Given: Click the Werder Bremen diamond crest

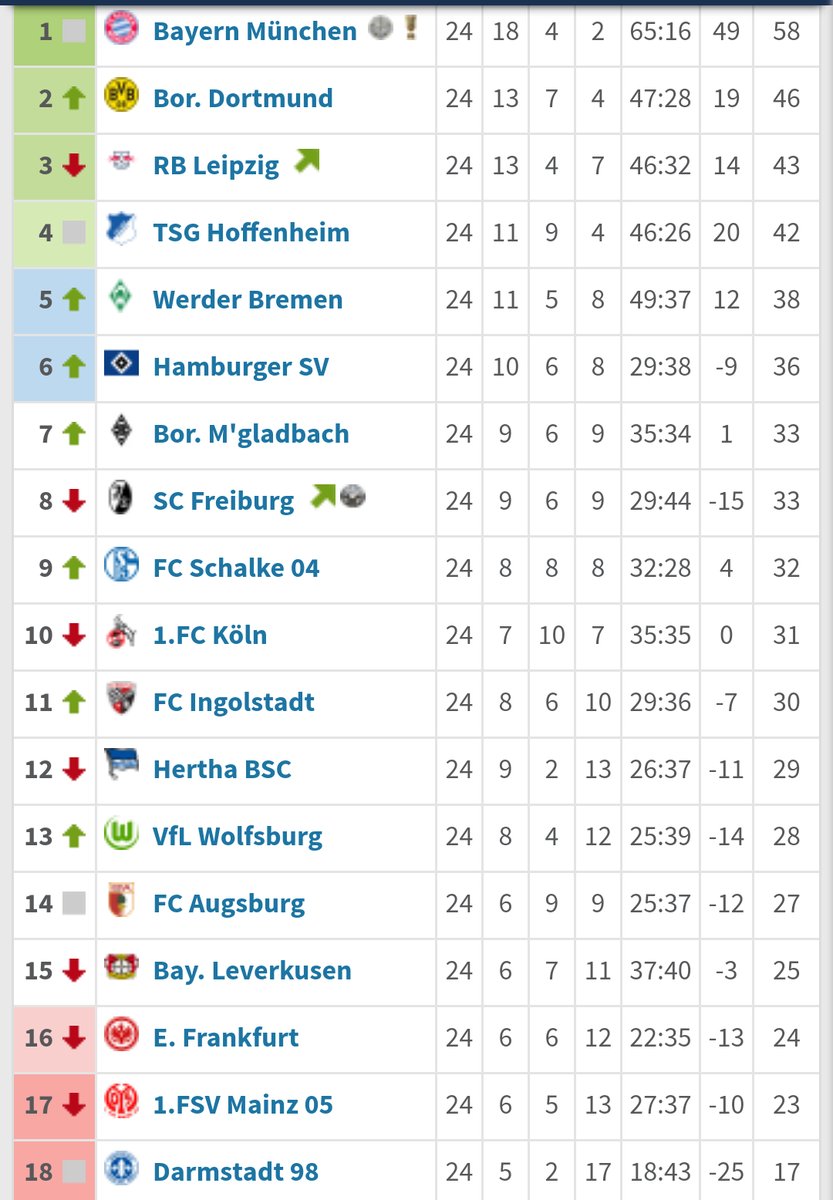Looking at the screenshot, I should click(121, 298).
